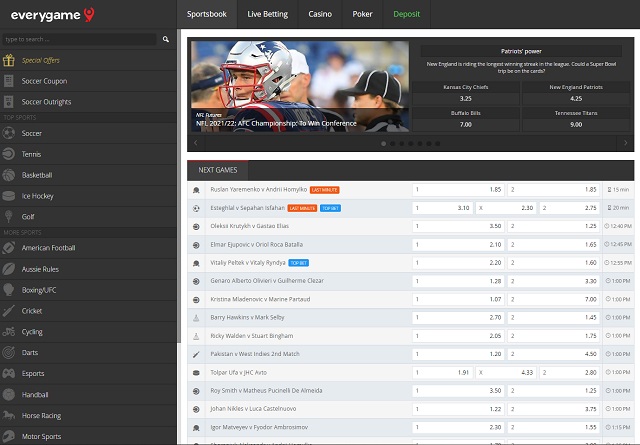Select odds 4.50 for West Indies
Image resolution: width=640 pixels, height=445 pixels.
pos(553,354)
